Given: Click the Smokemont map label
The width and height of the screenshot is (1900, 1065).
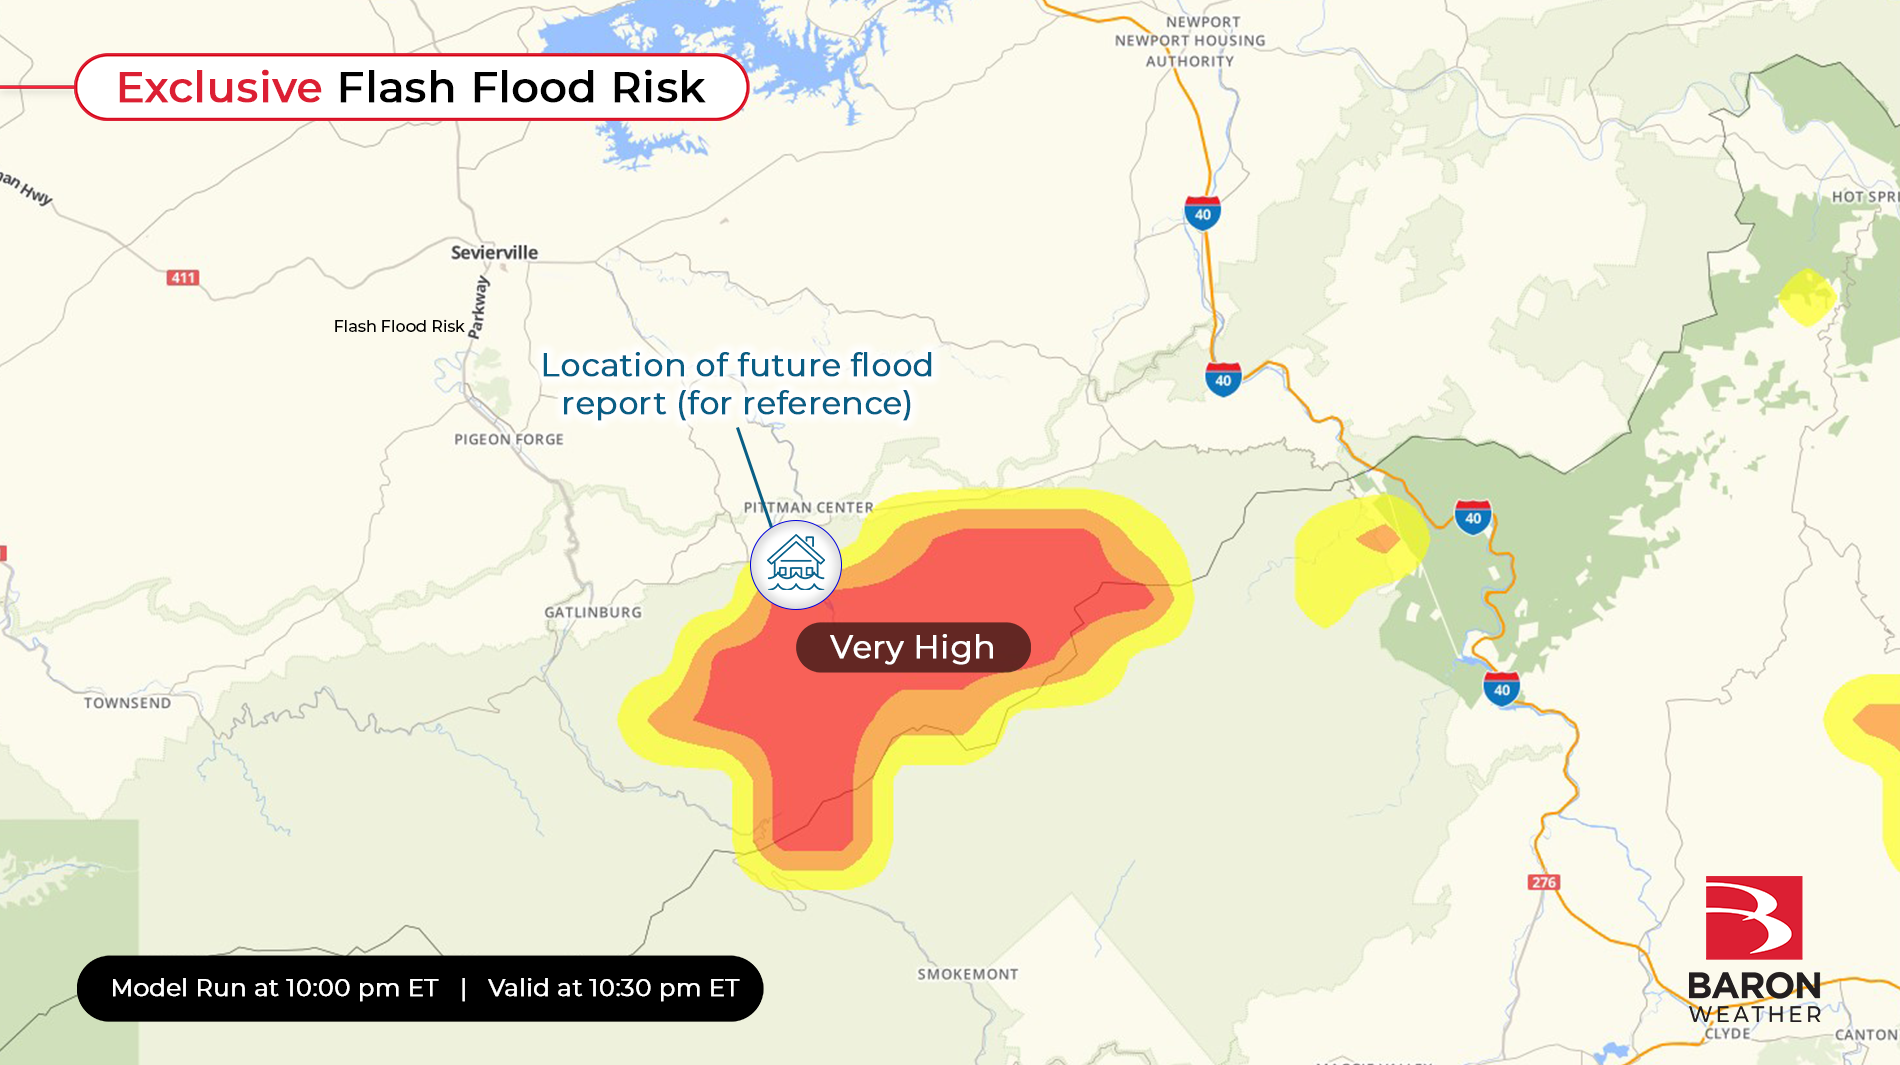Looking at the screenshot, I should tap(968, 974).
